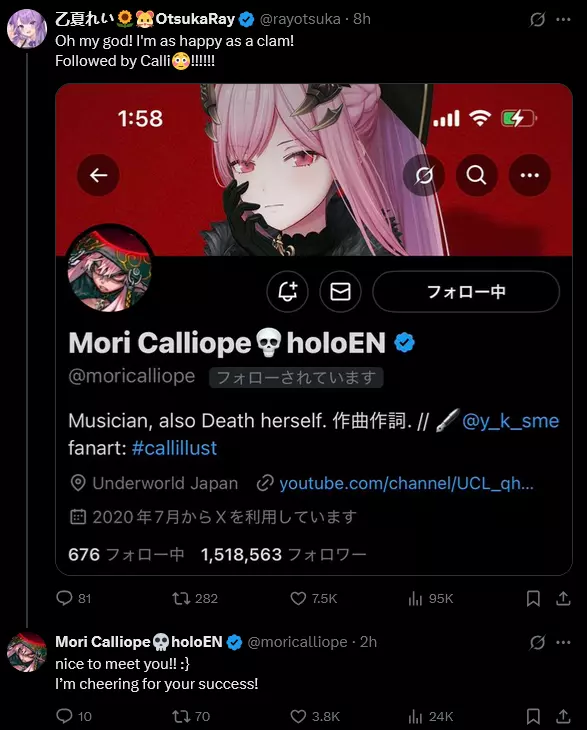This screenshot has width=587, height=730.
Task: Open more options on OtsukaRay's tweet
Action: click(x=563, y=20)
